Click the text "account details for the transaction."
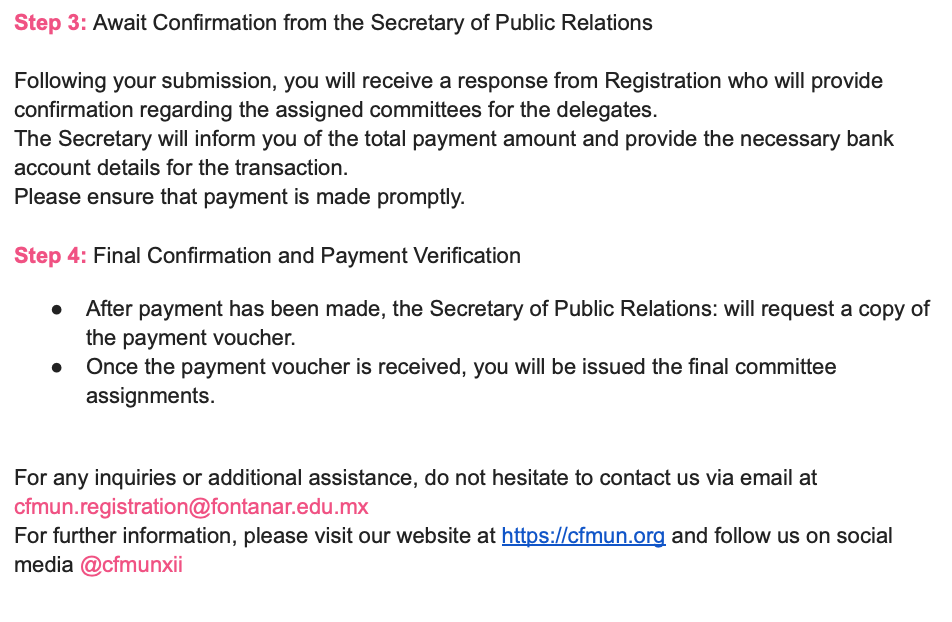This screenshot has height=622, width=952. 181,168
